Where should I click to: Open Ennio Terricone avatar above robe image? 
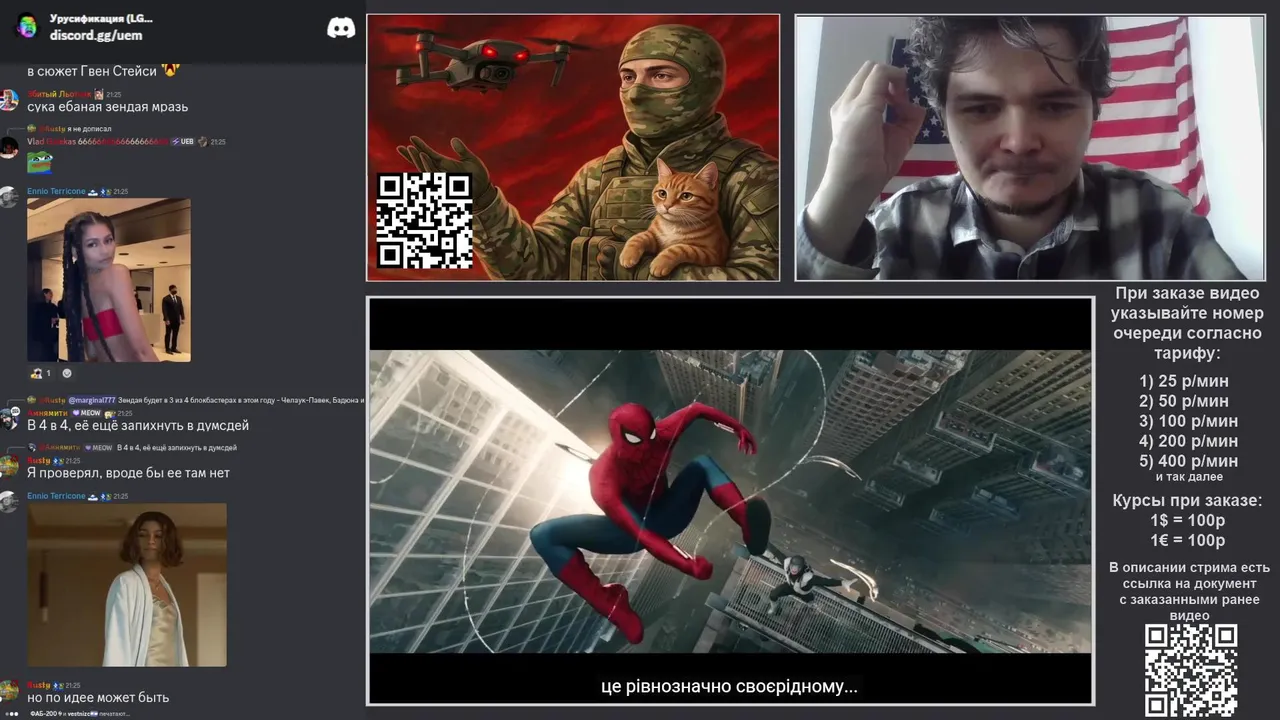pos(9,501)
